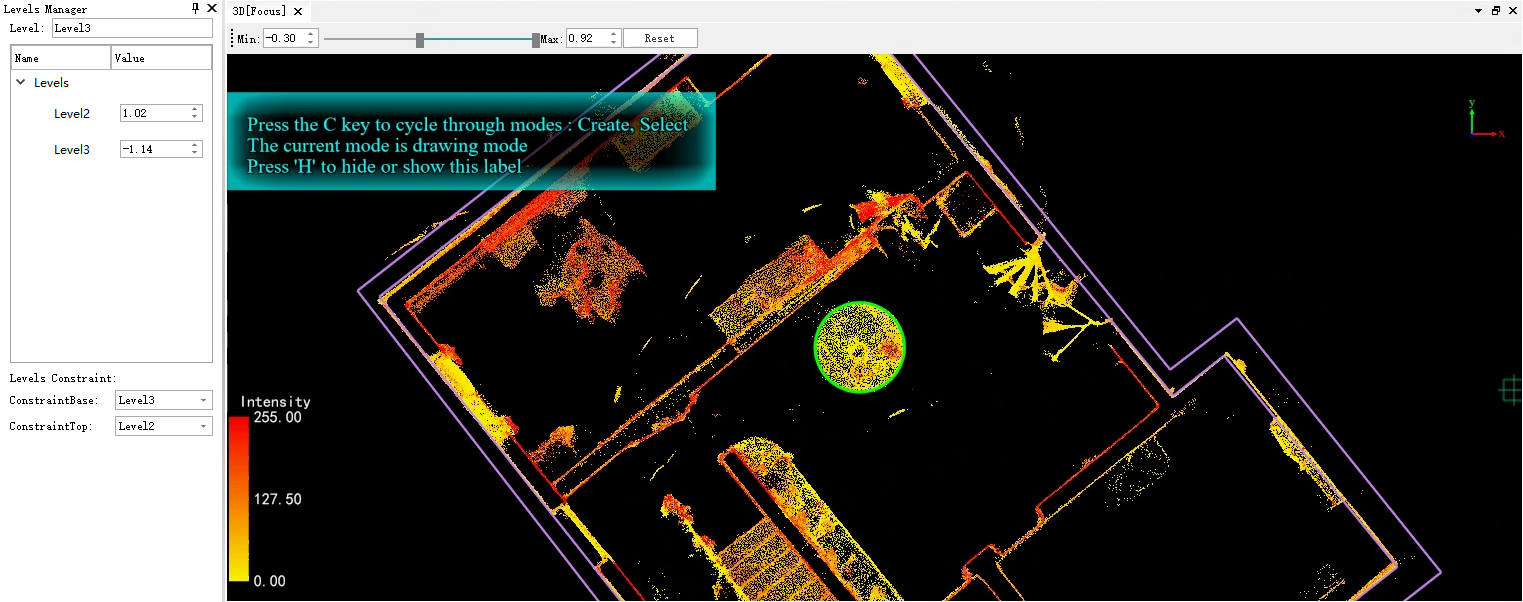Open the viewport tab list dropdown arrow

[1479, 11]
